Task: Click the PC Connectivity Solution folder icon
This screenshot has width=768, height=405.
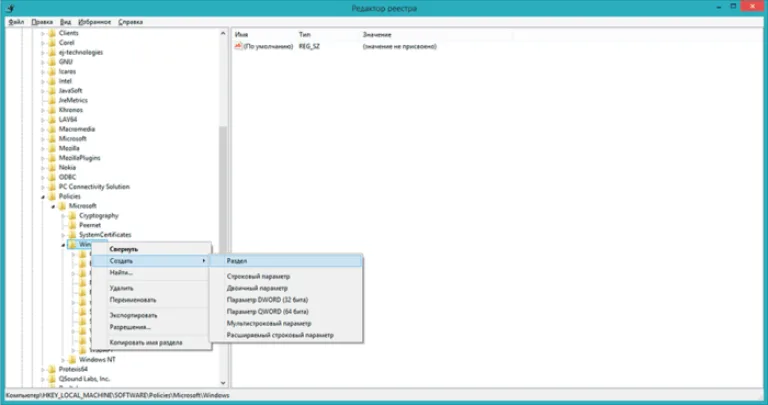Action: click(x=52, y=187)
